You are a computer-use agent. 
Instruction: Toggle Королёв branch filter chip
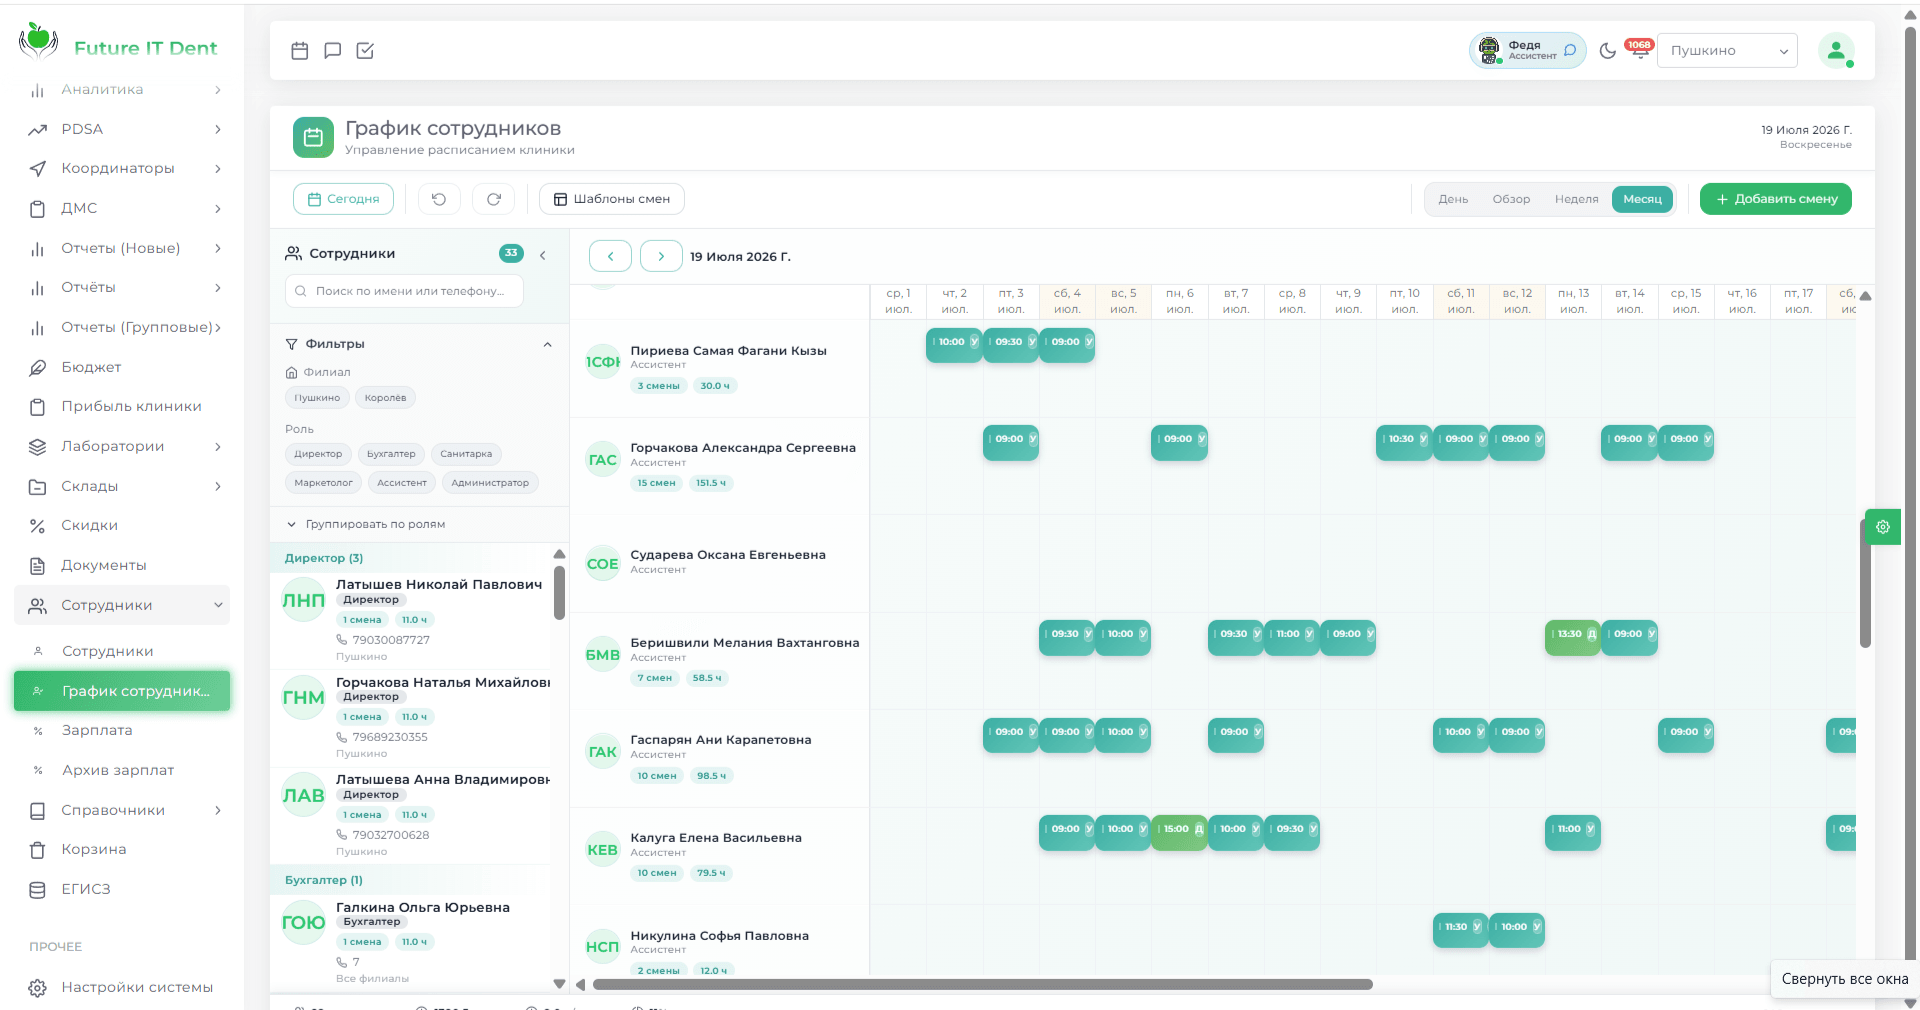385,398
